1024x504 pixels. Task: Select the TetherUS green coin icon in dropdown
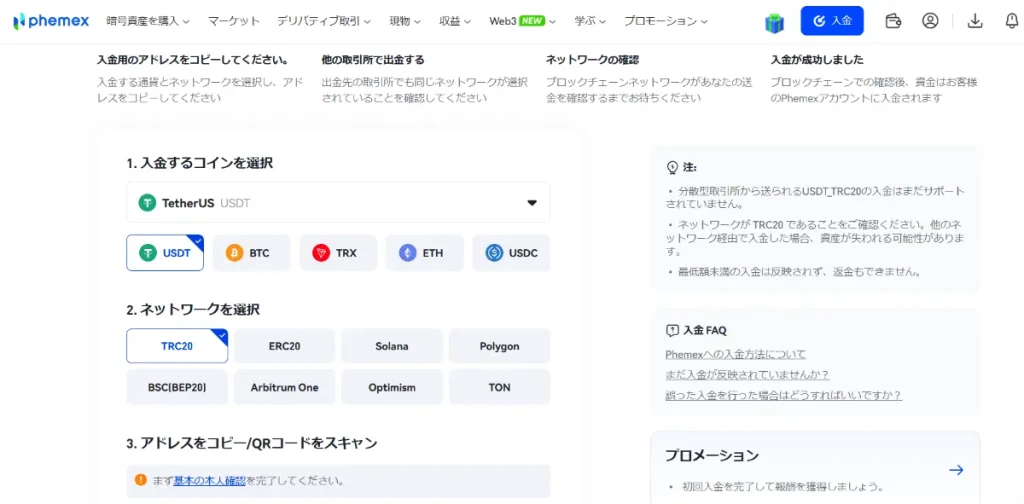coord(148,202)
